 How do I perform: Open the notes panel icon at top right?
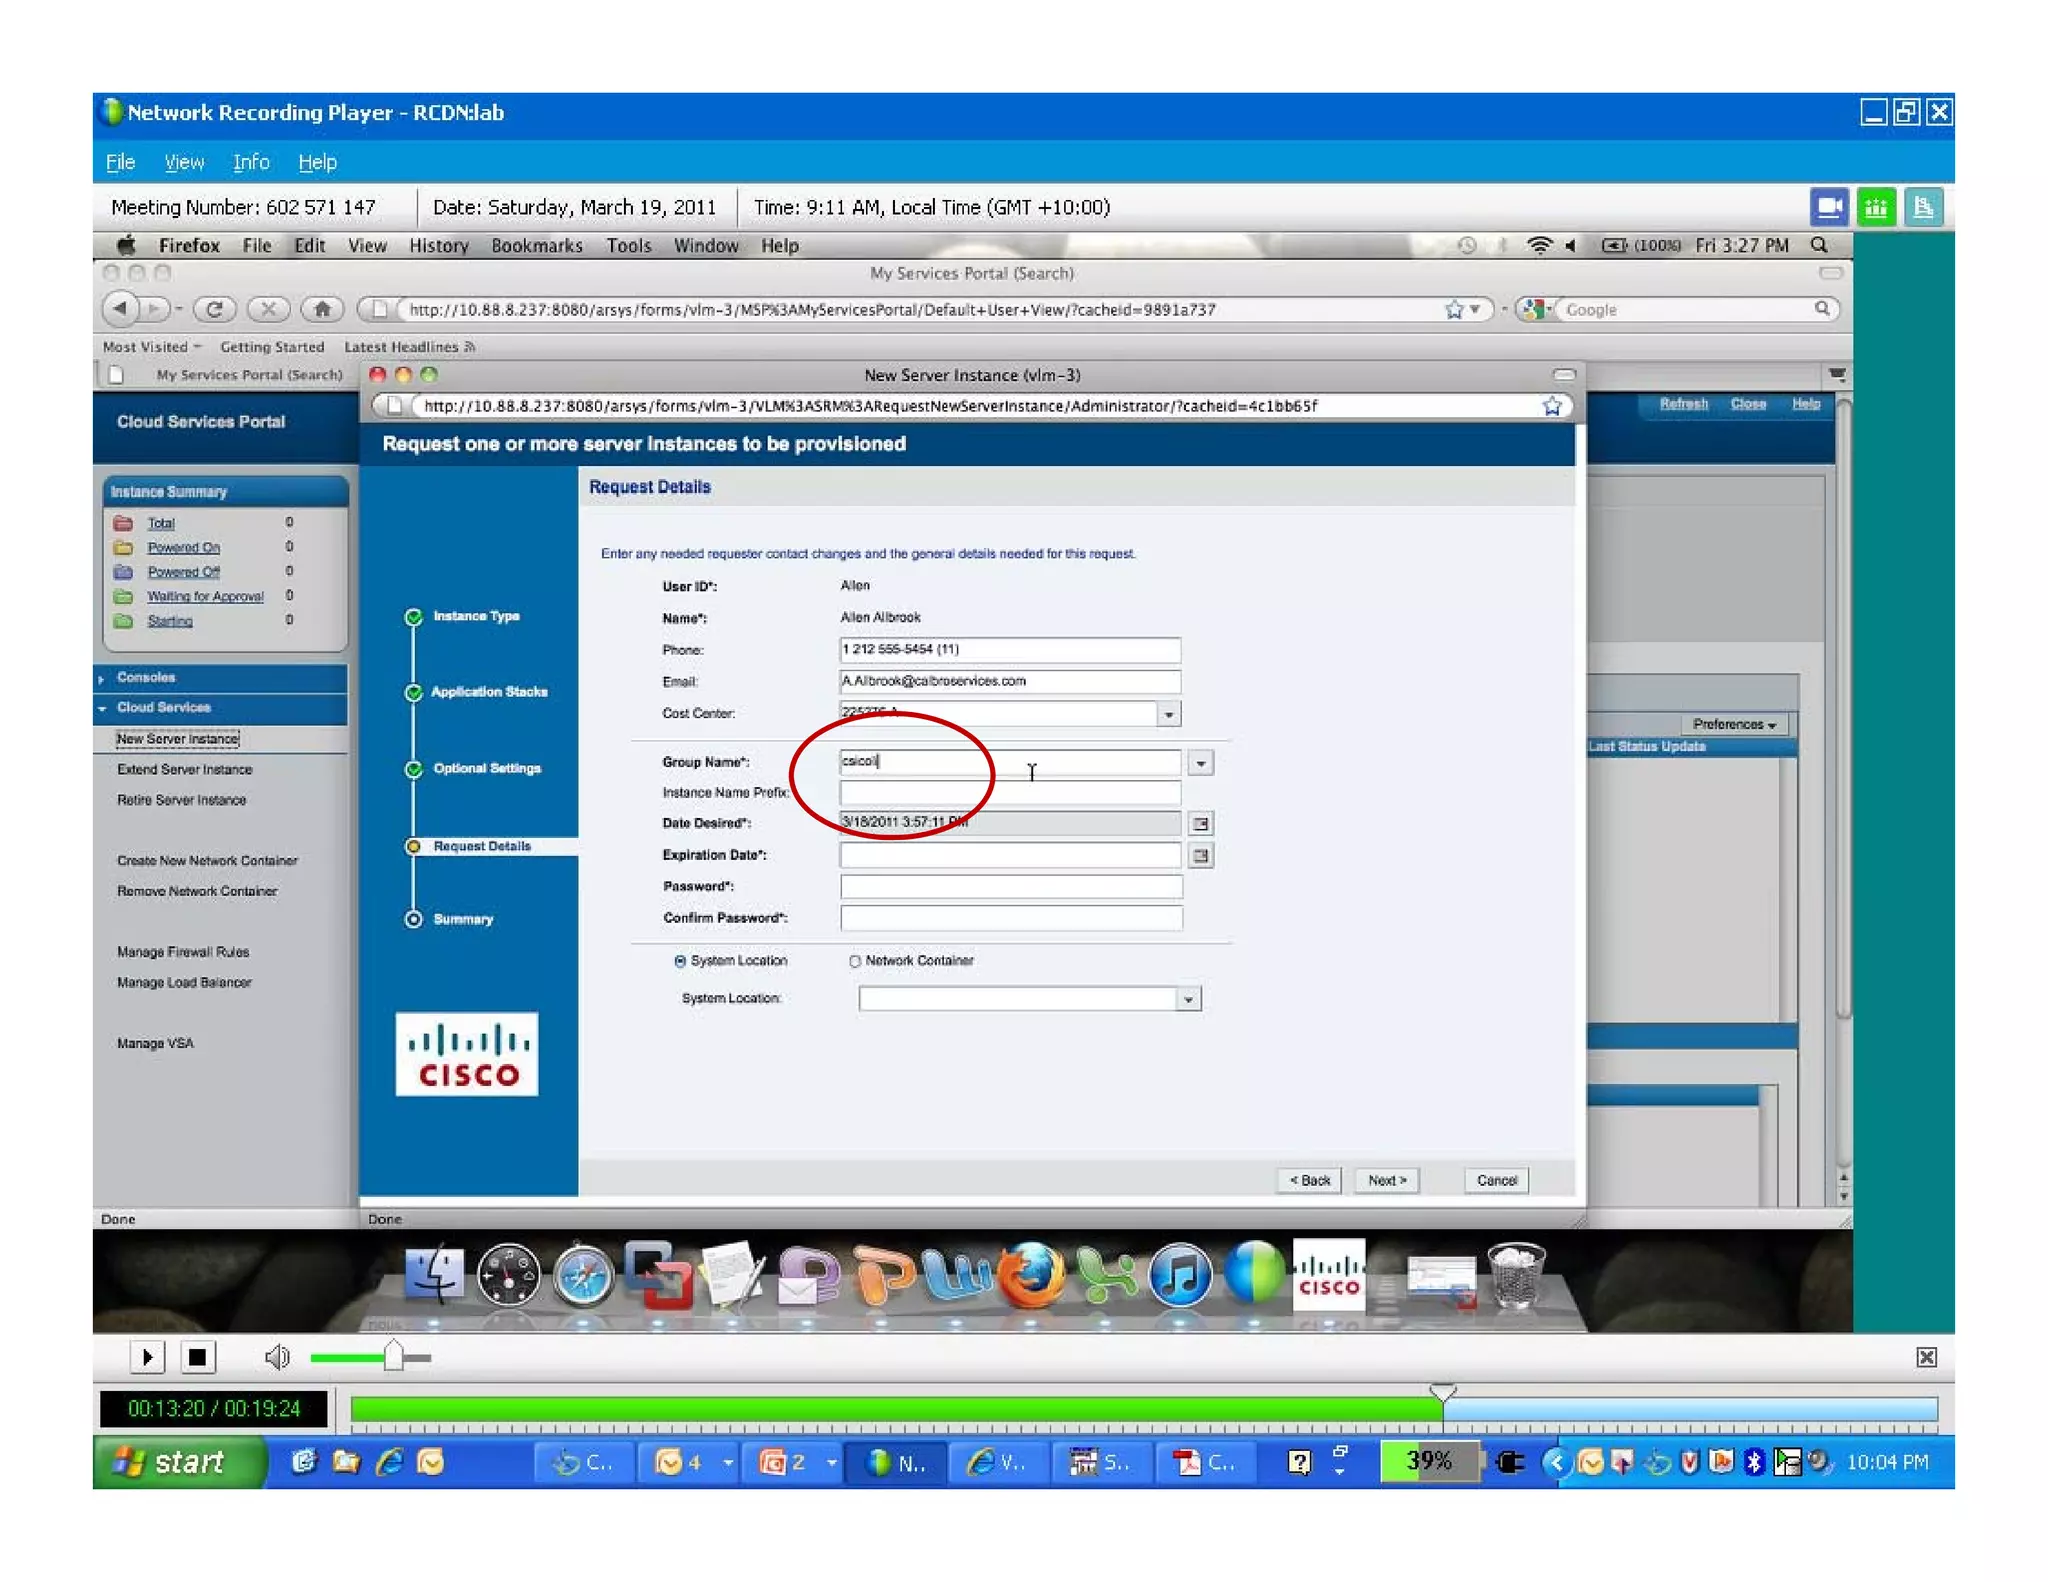click(x=1923, y=207)
